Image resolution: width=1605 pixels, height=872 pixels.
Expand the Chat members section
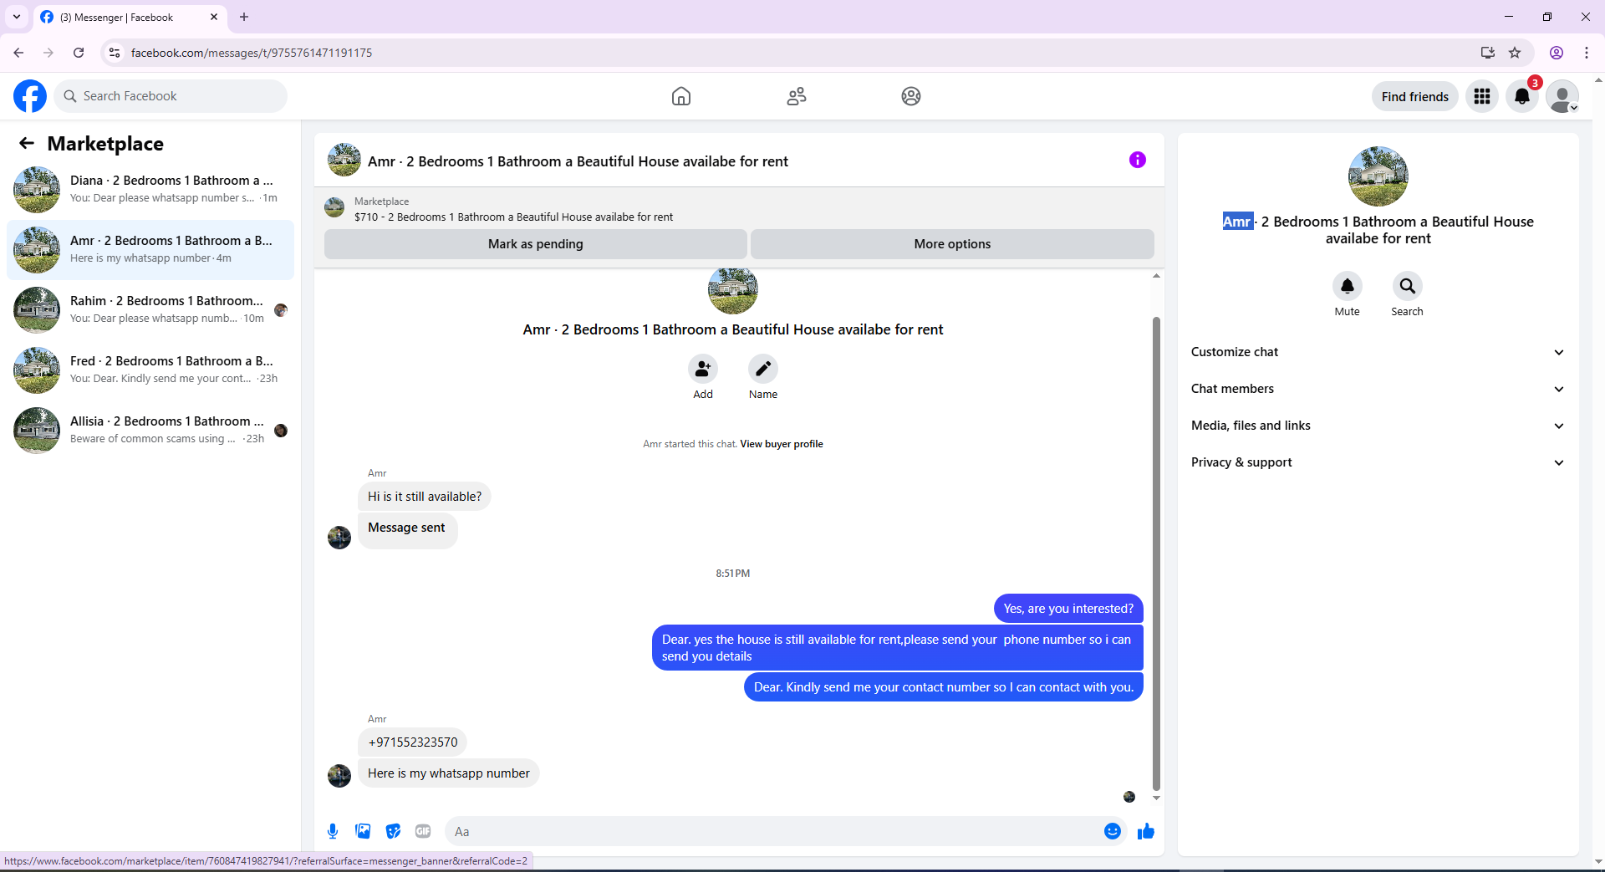coord(1378,389)
